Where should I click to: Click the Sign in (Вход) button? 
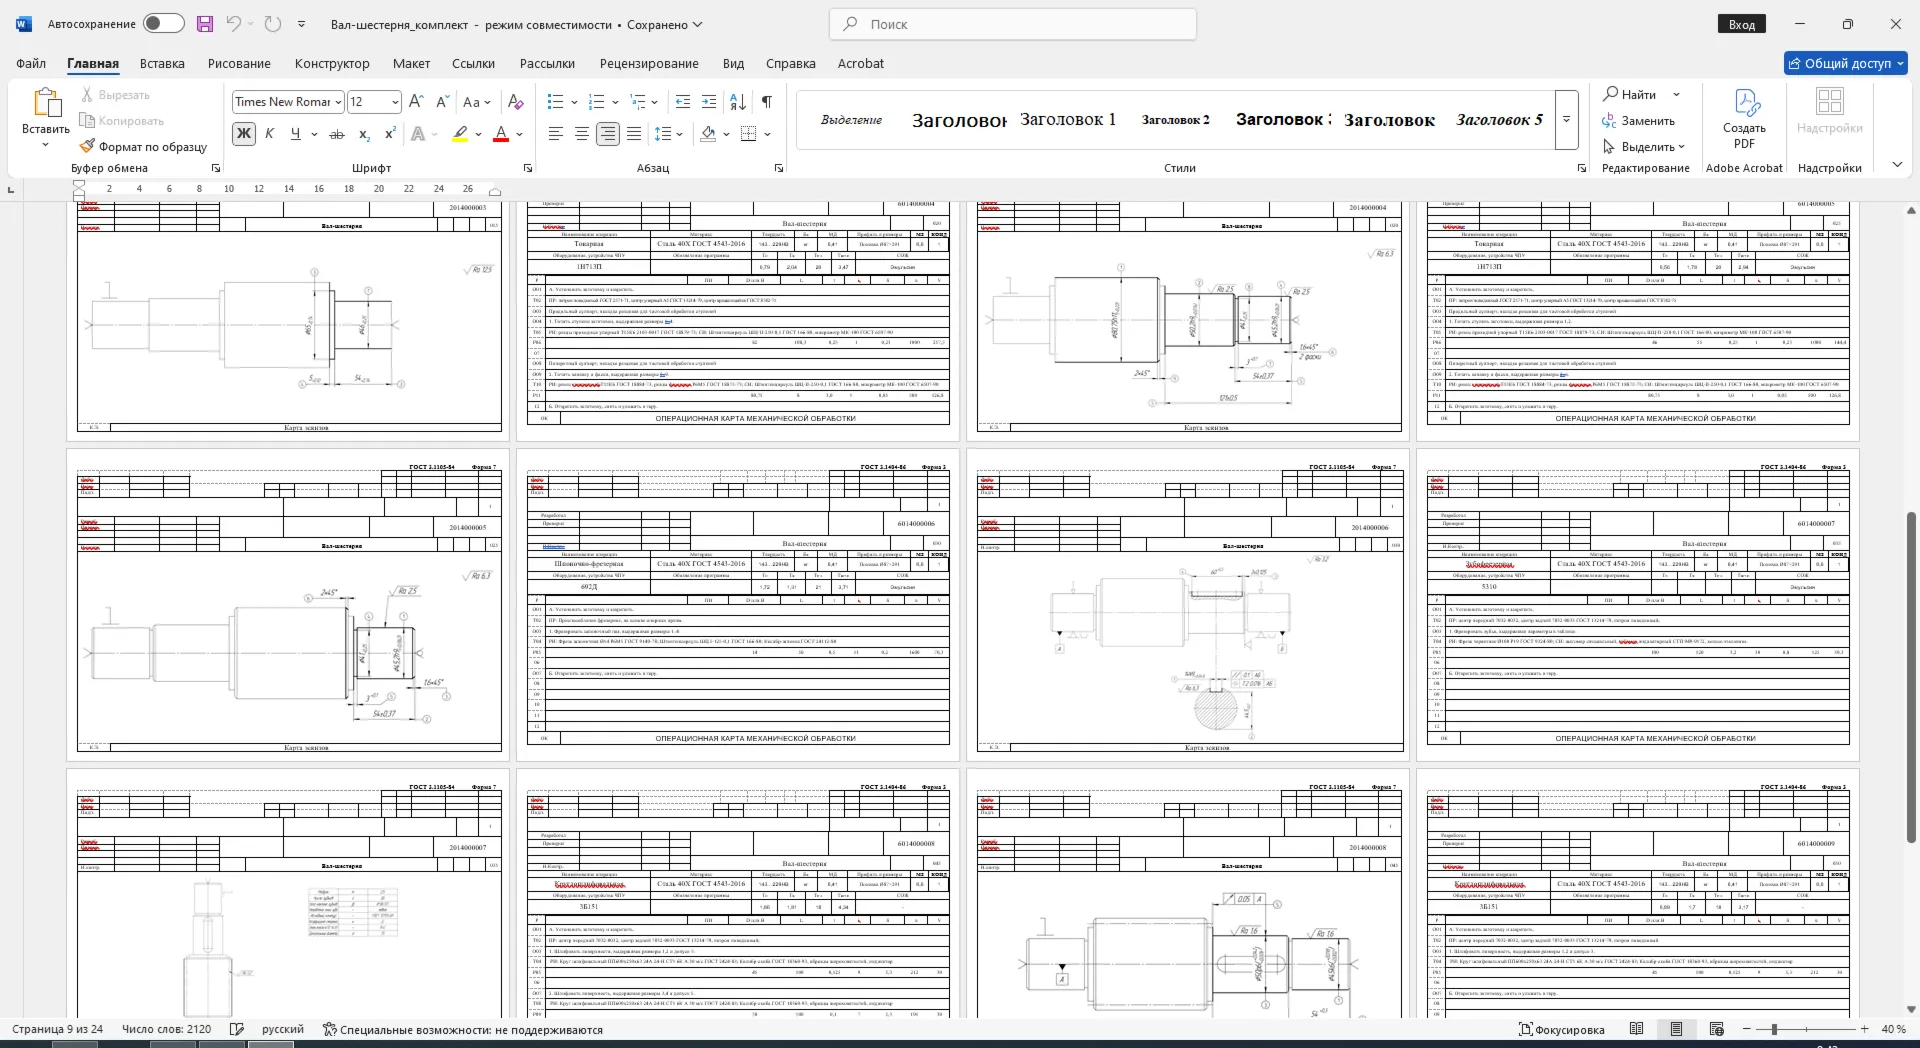click(1742, 24)
